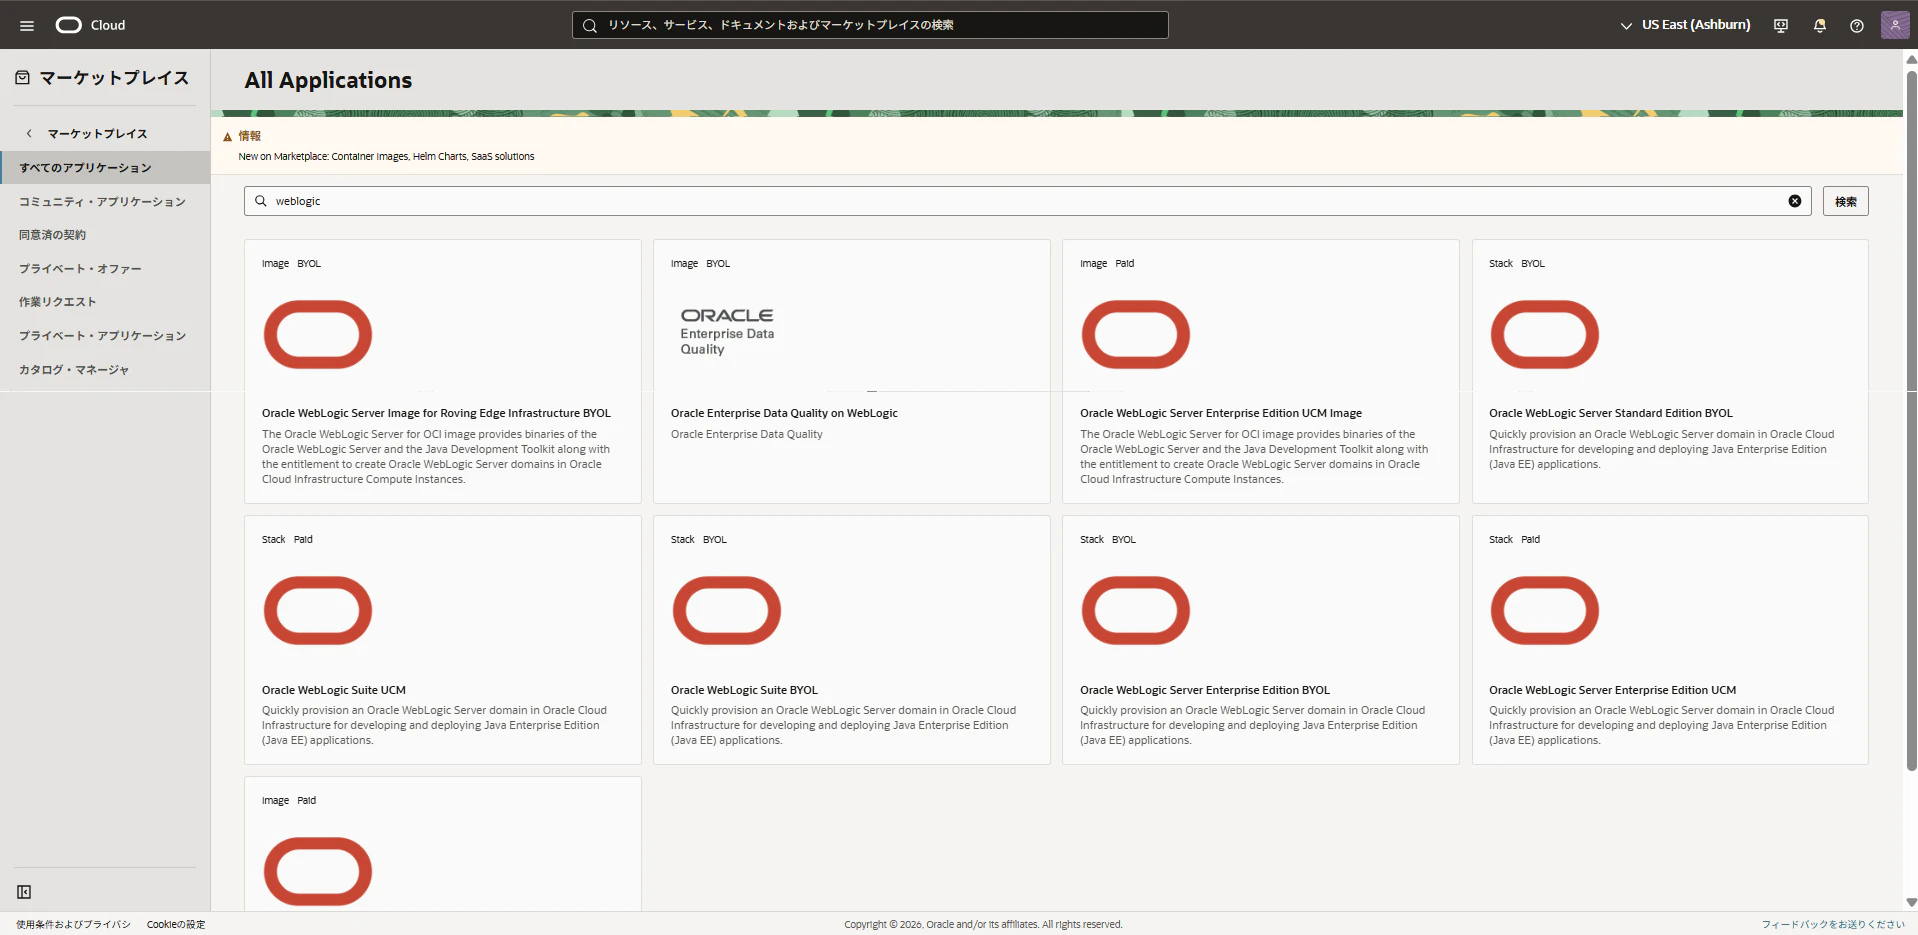Image resolution: width=1918 pixels, height=935 pixels.
Task: Open カタログ・マネージャ in the sidebar
Action: click(x=74, y=370)
